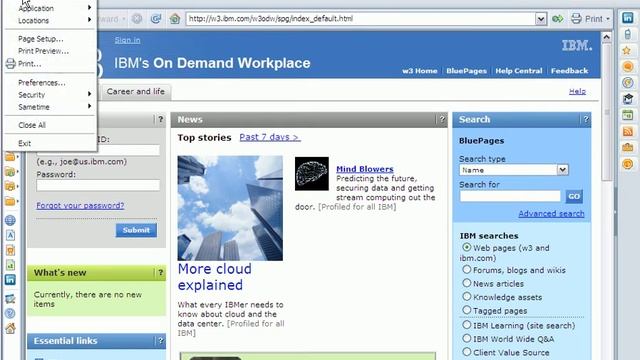This screenshot has width=640, height=360.
Task: Open the graduation cap learning icon
Action: (x=628, y=99)
